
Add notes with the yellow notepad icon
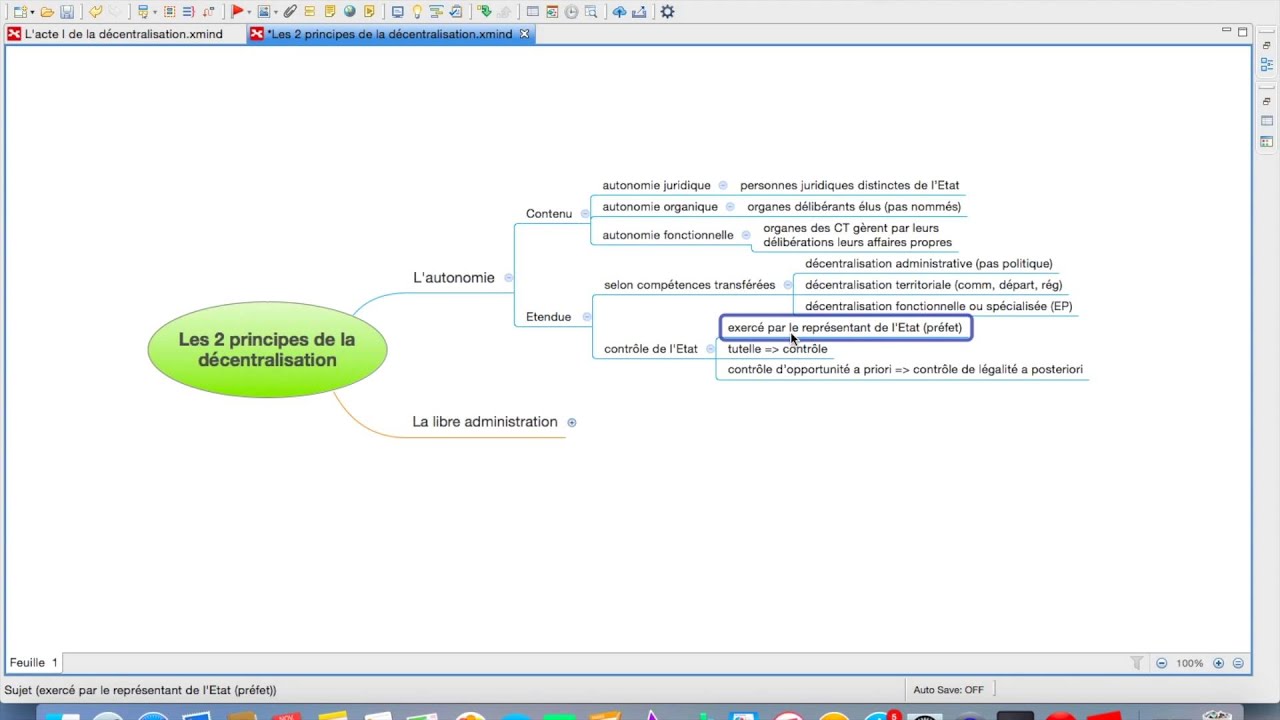click(330, 12)
